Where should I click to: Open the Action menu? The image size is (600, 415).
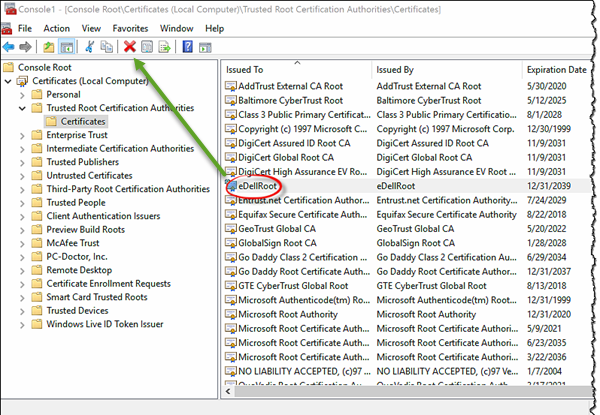[56, 29]
